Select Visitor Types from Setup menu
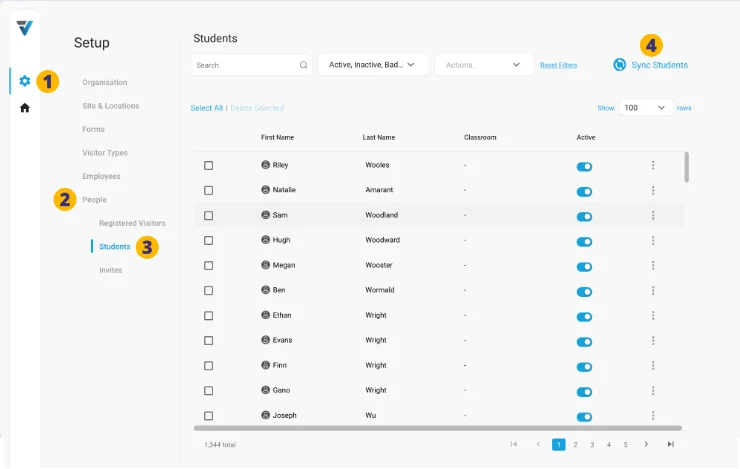This screenshot has height=469, width=740. (x=104, y=153)
